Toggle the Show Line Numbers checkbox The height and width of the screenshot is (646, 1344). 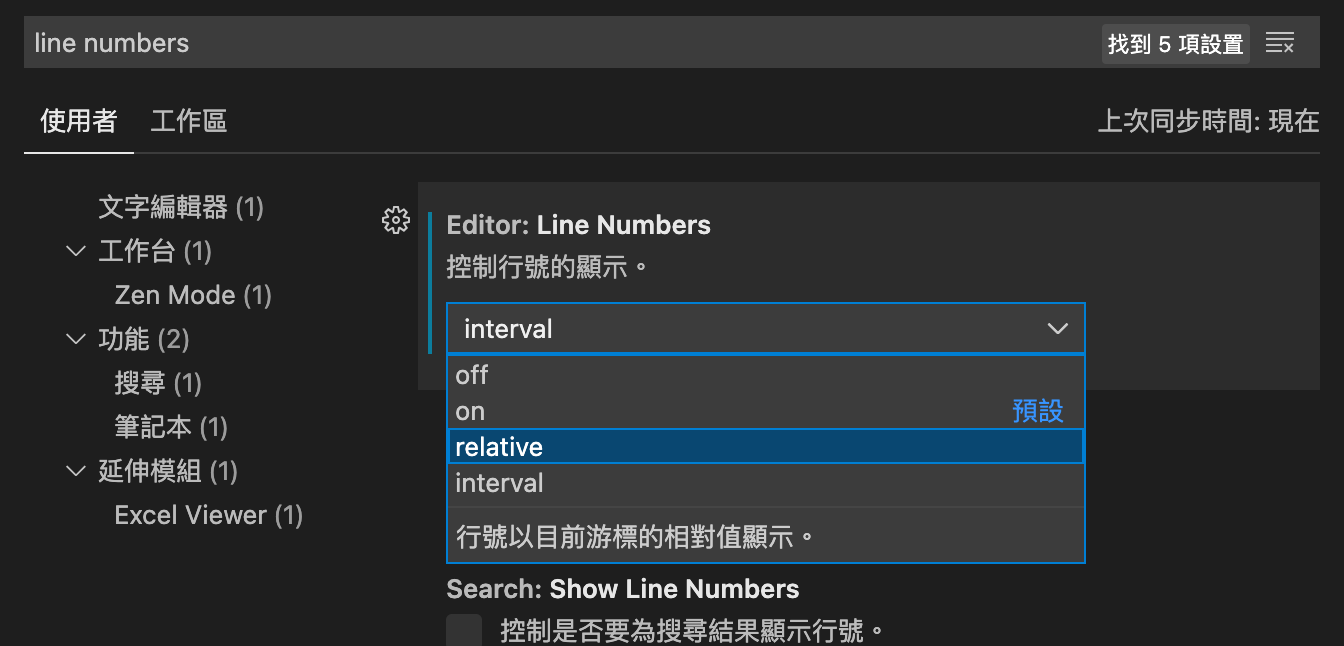464,631
